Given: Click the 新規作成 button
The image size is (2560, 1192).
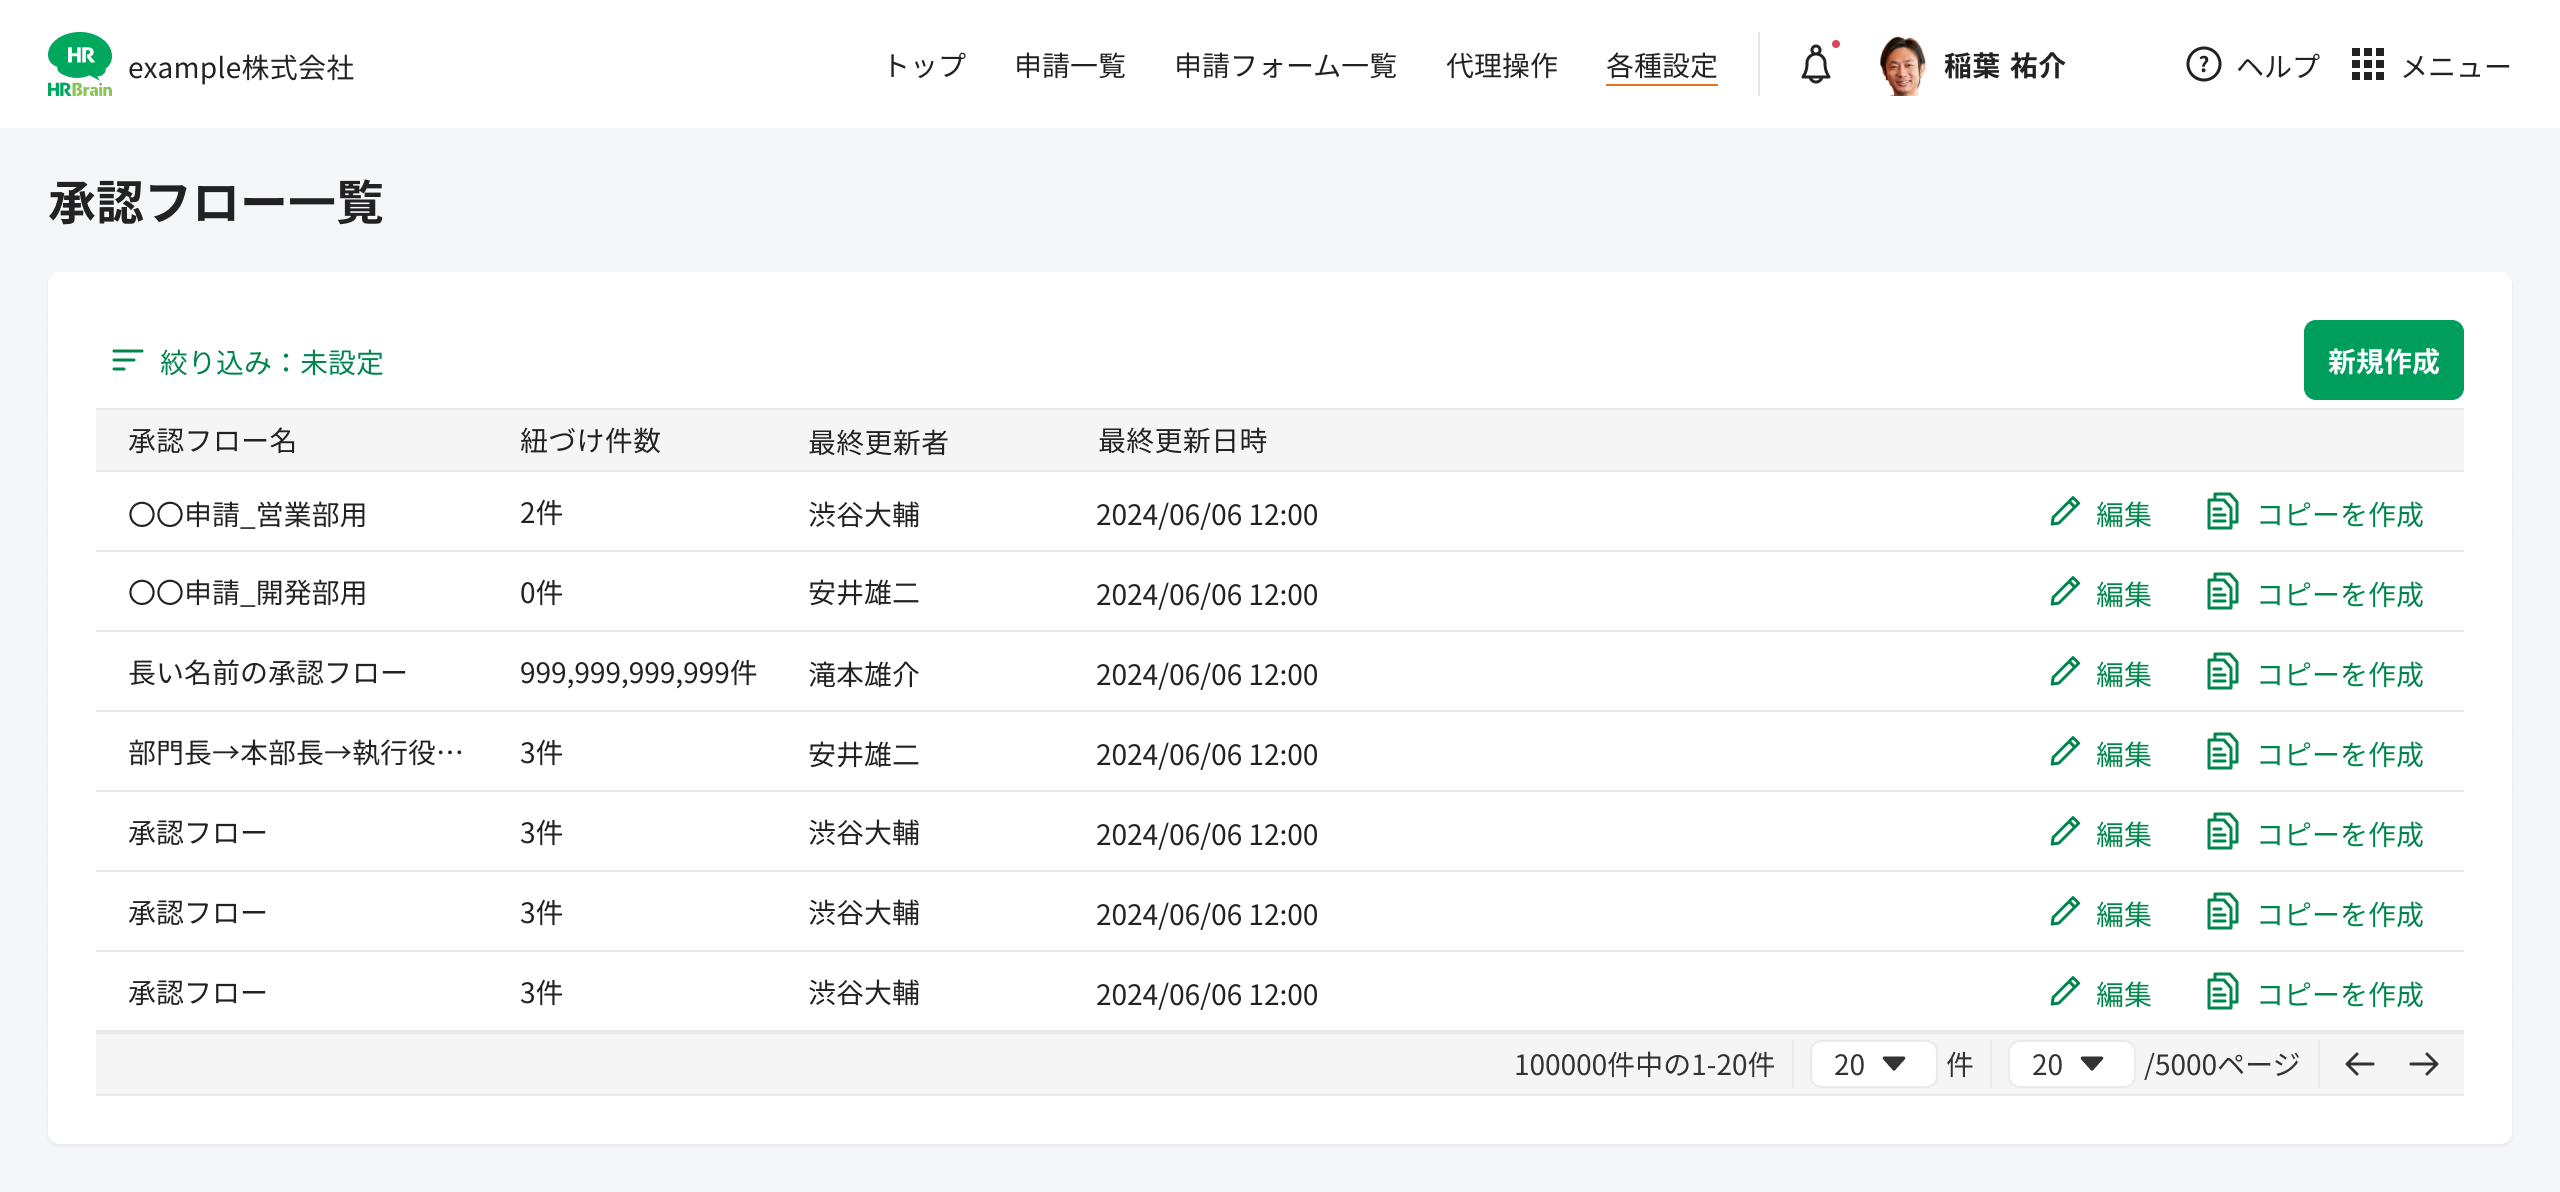Looking at the screenshot, I should pyautogui.click(x=2383, y=360).
